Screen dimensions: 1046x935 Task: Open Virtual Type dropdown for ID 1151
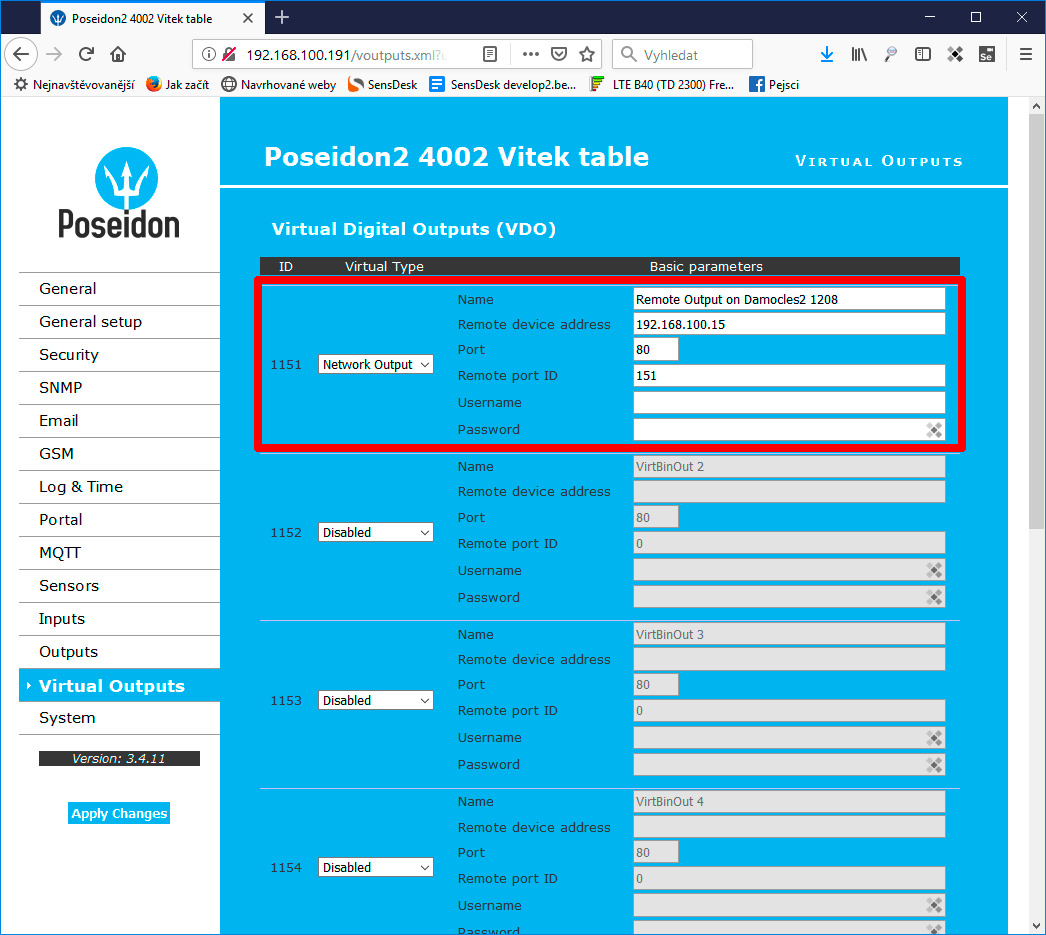[376, 364]
